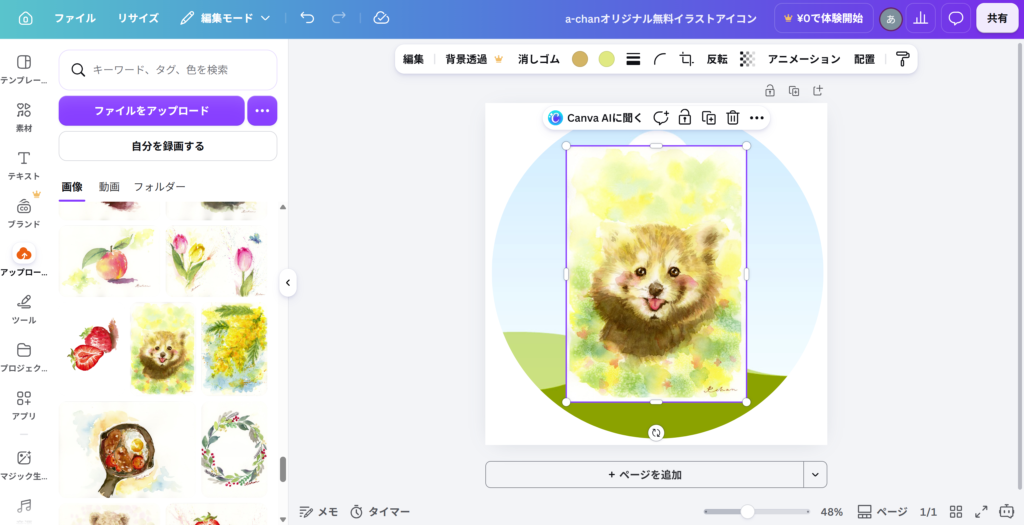
Task: Expand the 編集モード dropdown
Action: coord(225,18)
